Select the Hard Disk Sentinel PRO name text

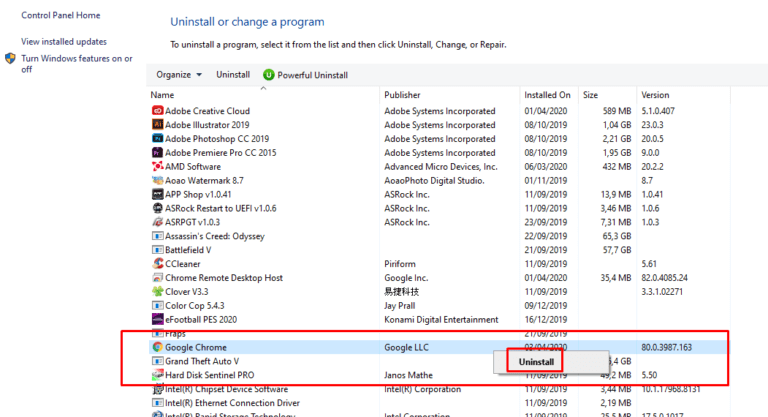210,375
